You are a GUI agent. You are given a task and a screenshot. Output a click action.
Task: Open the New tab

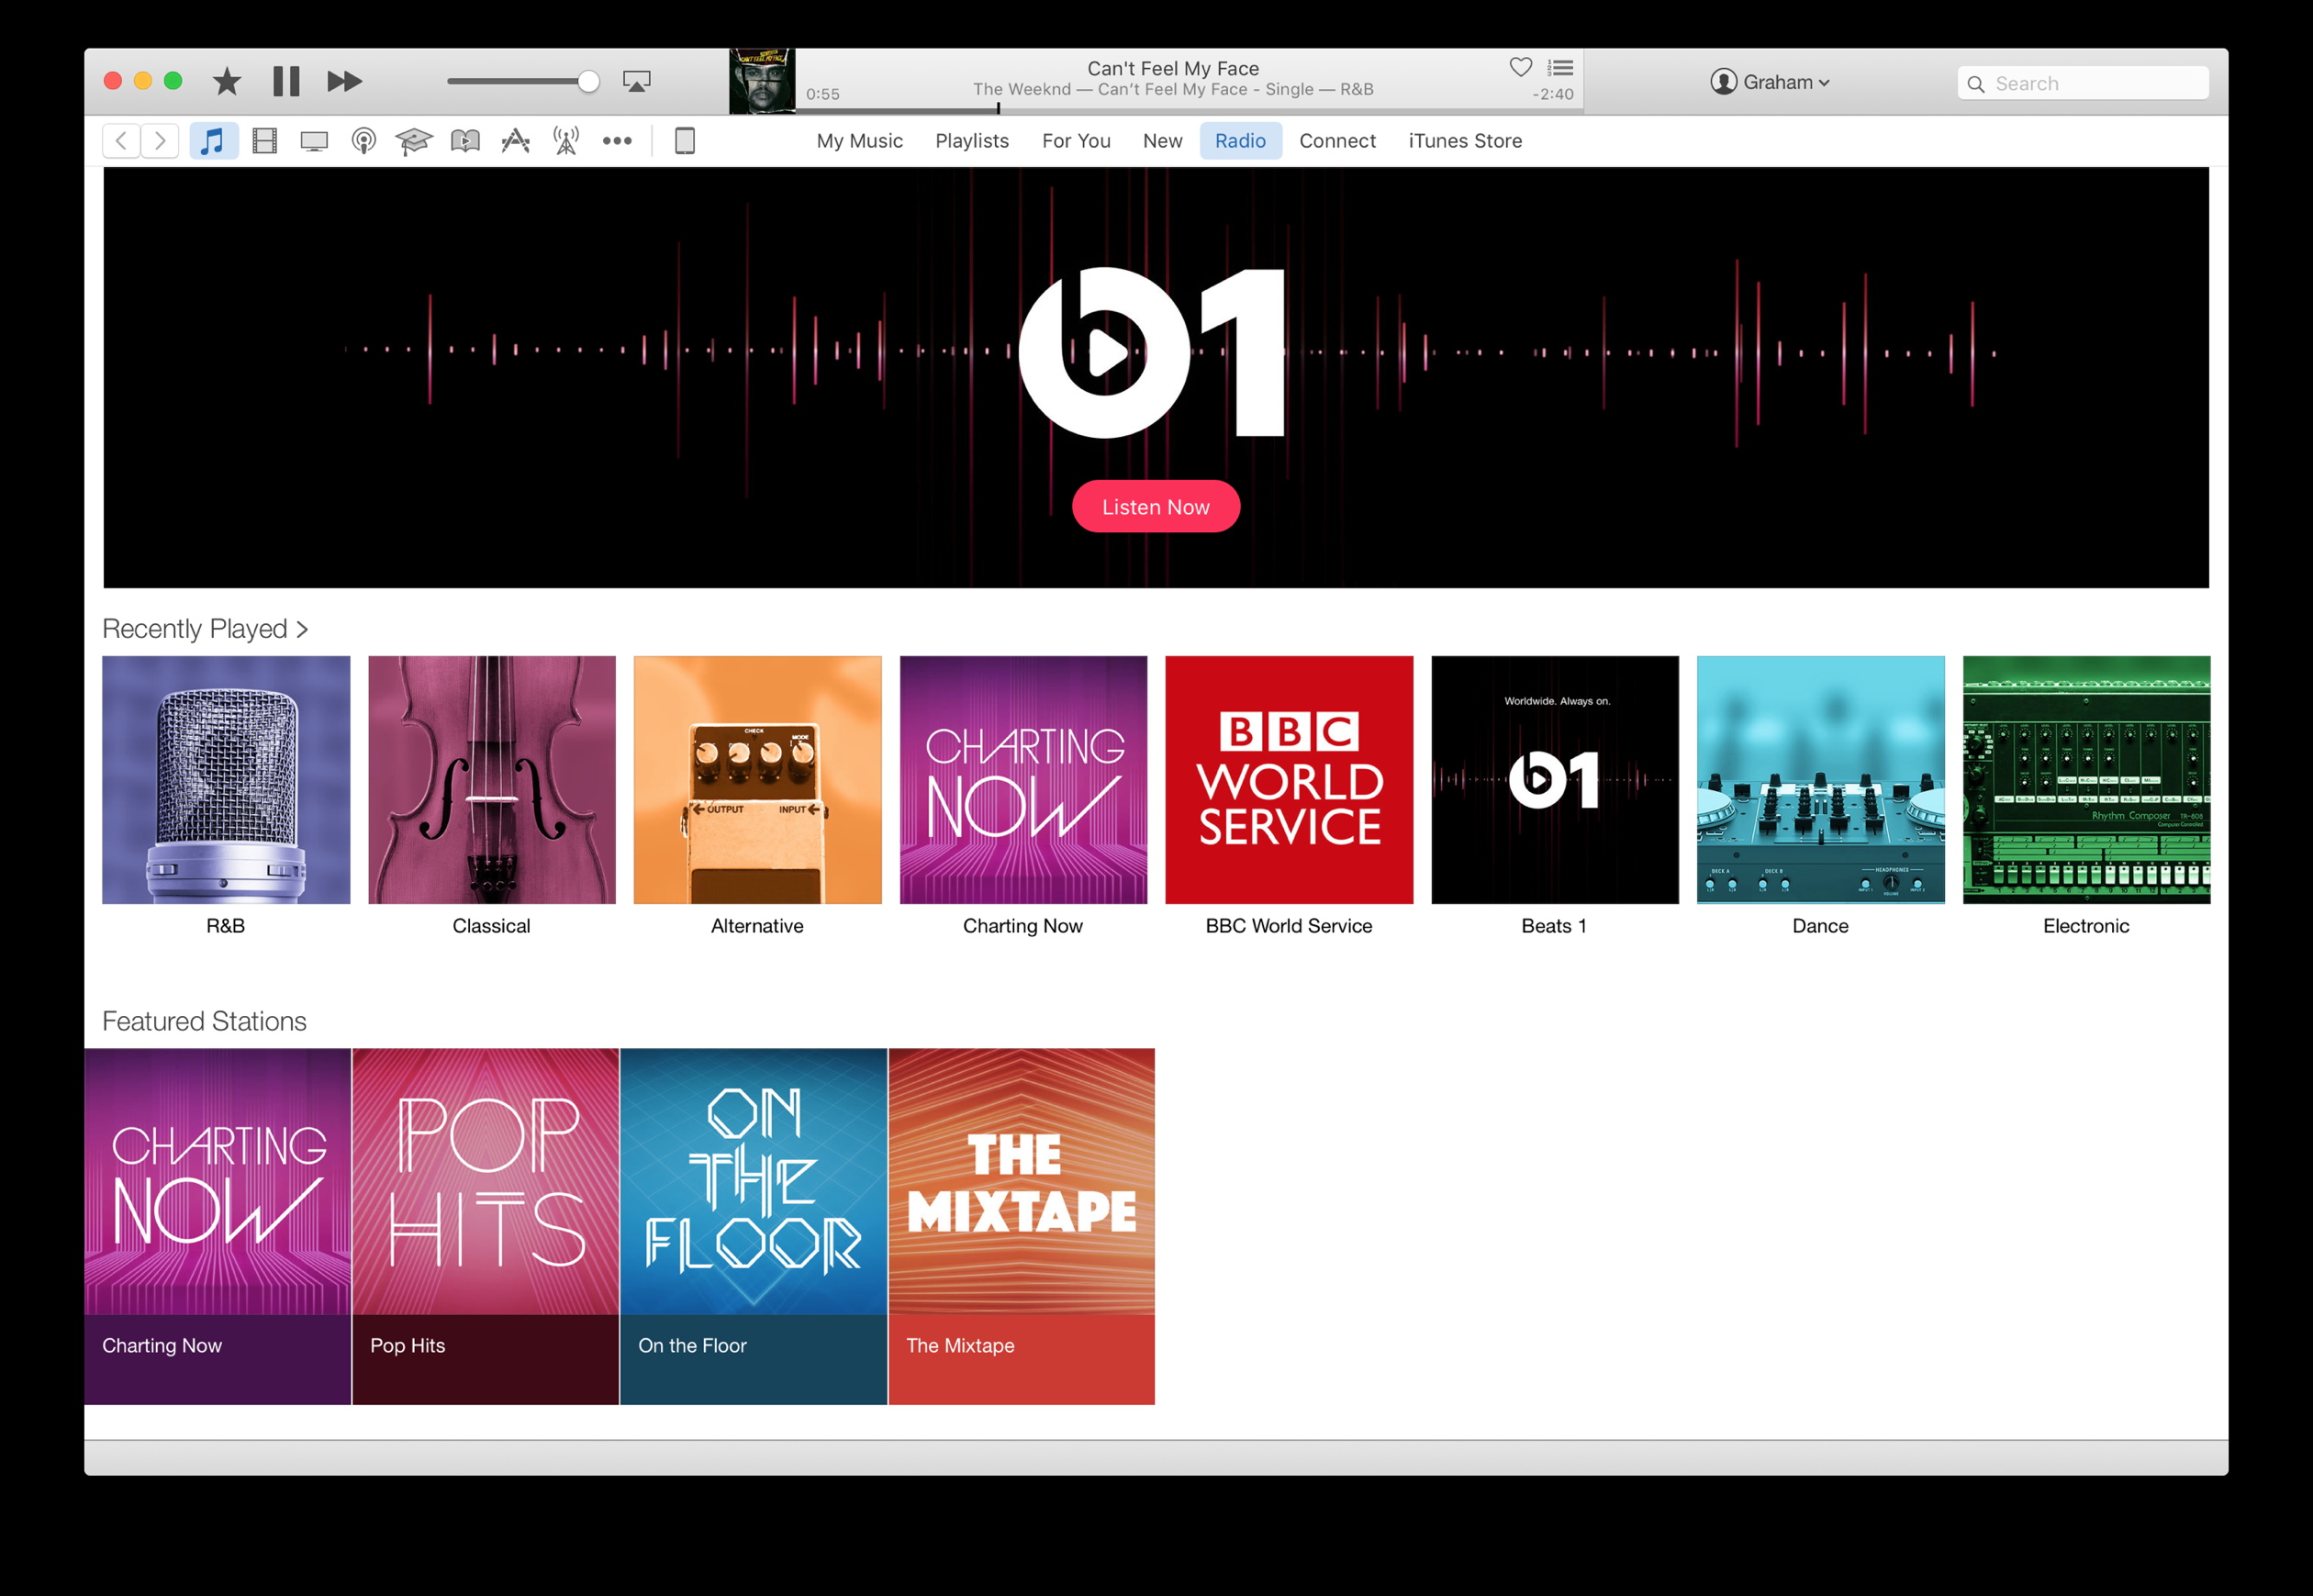click(x=1162, y=141)
